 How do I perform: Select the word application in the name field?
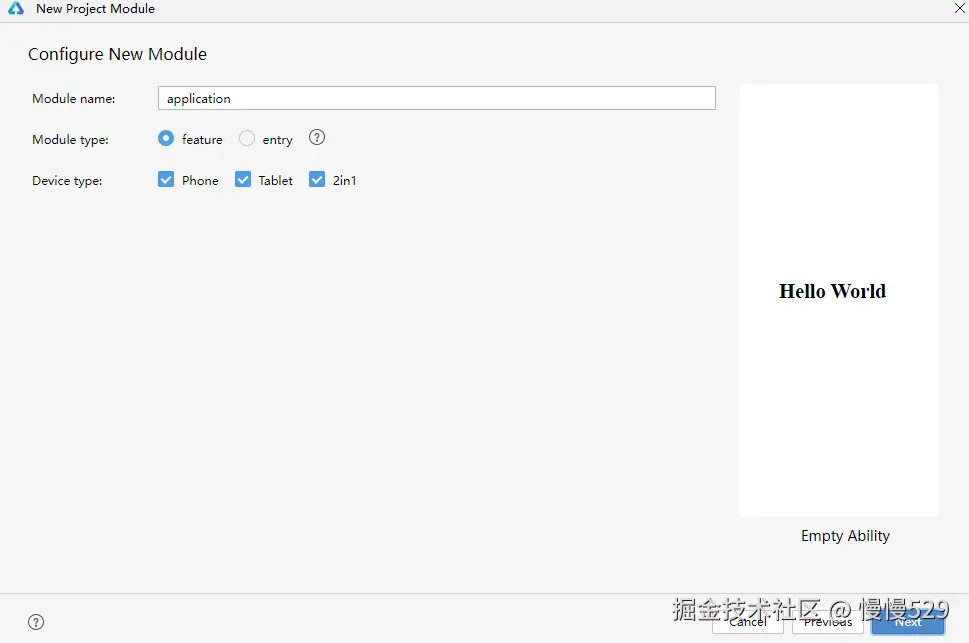point(197,98)
